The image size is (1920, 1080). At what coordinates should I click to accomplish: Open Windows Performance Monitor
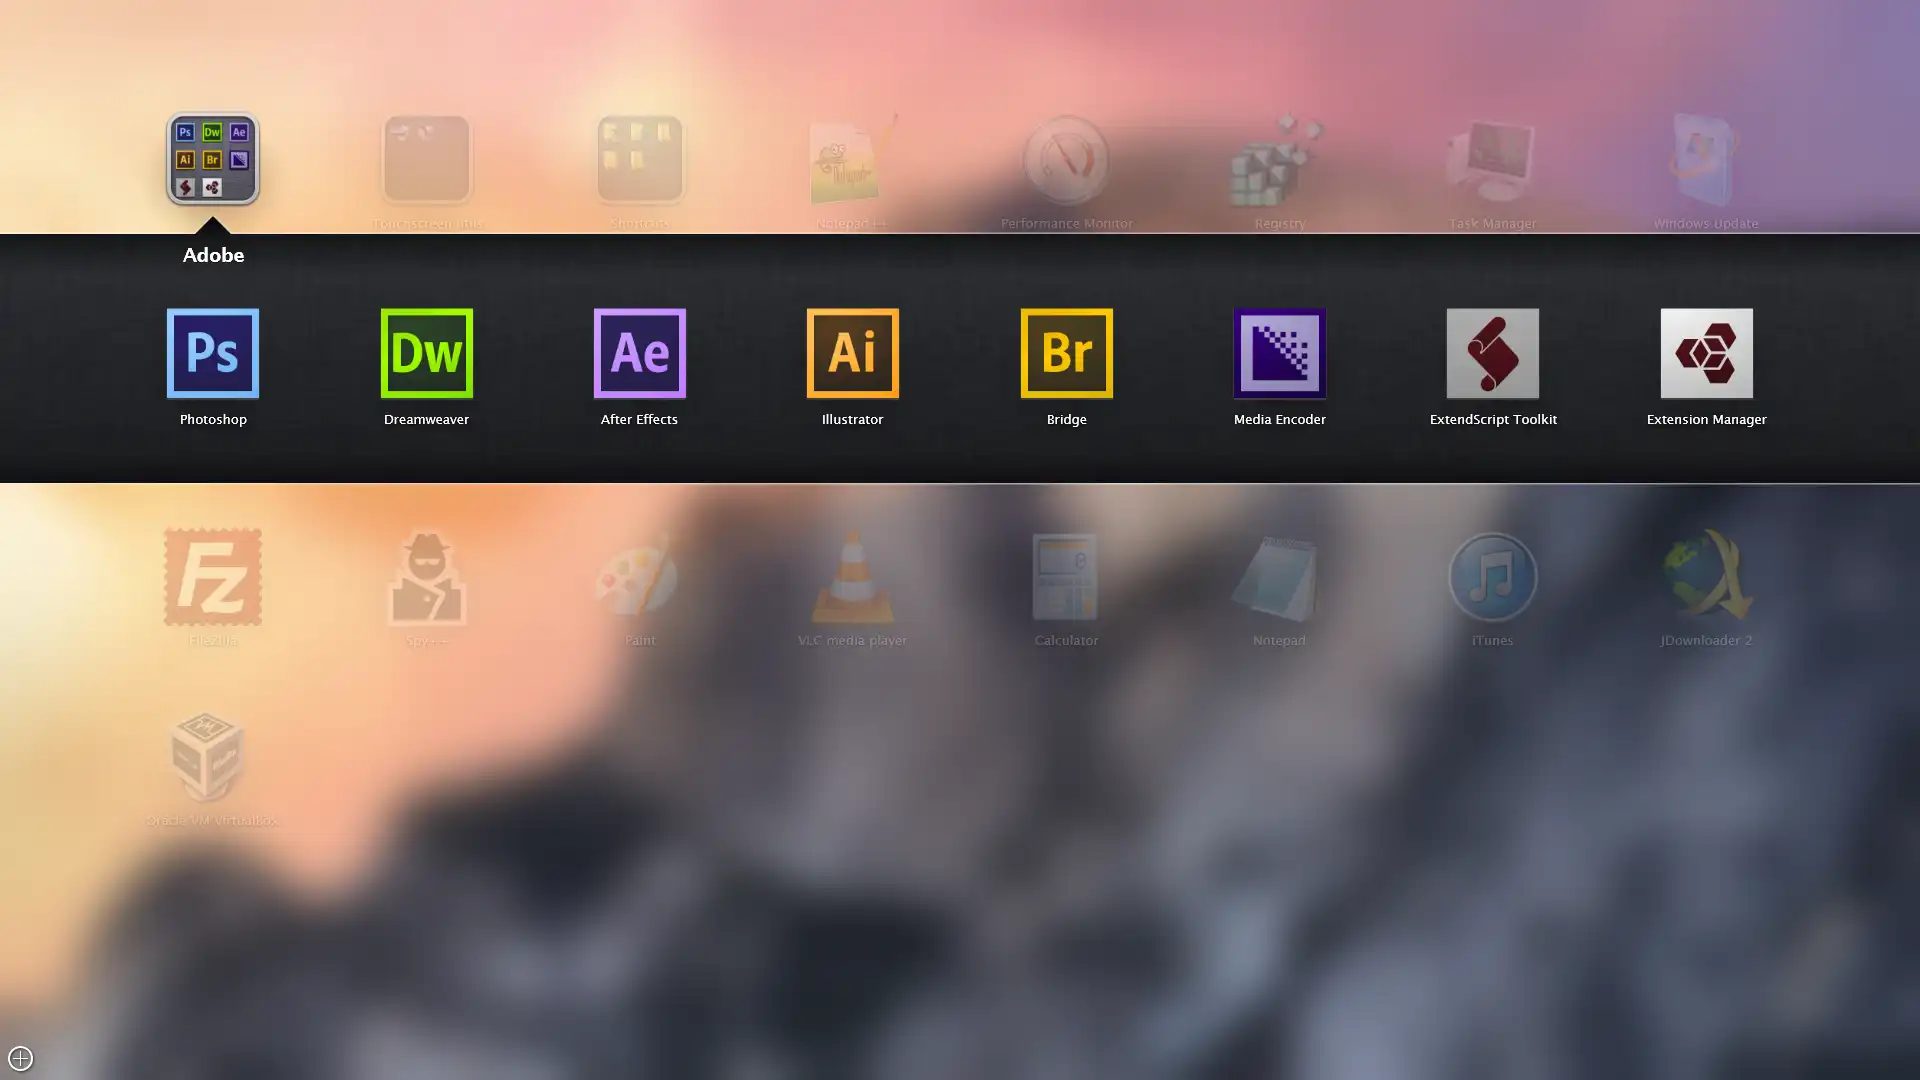pos(1065,158)
